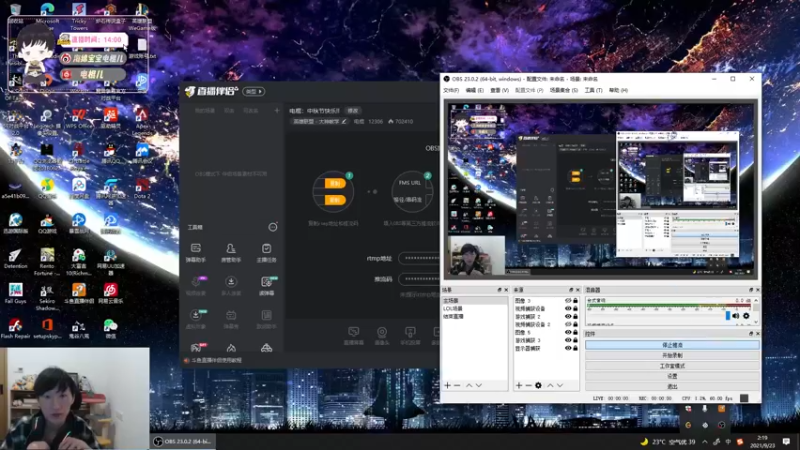
Task: Open the 配置文件(P) menu in OBS
Action: 529,90
